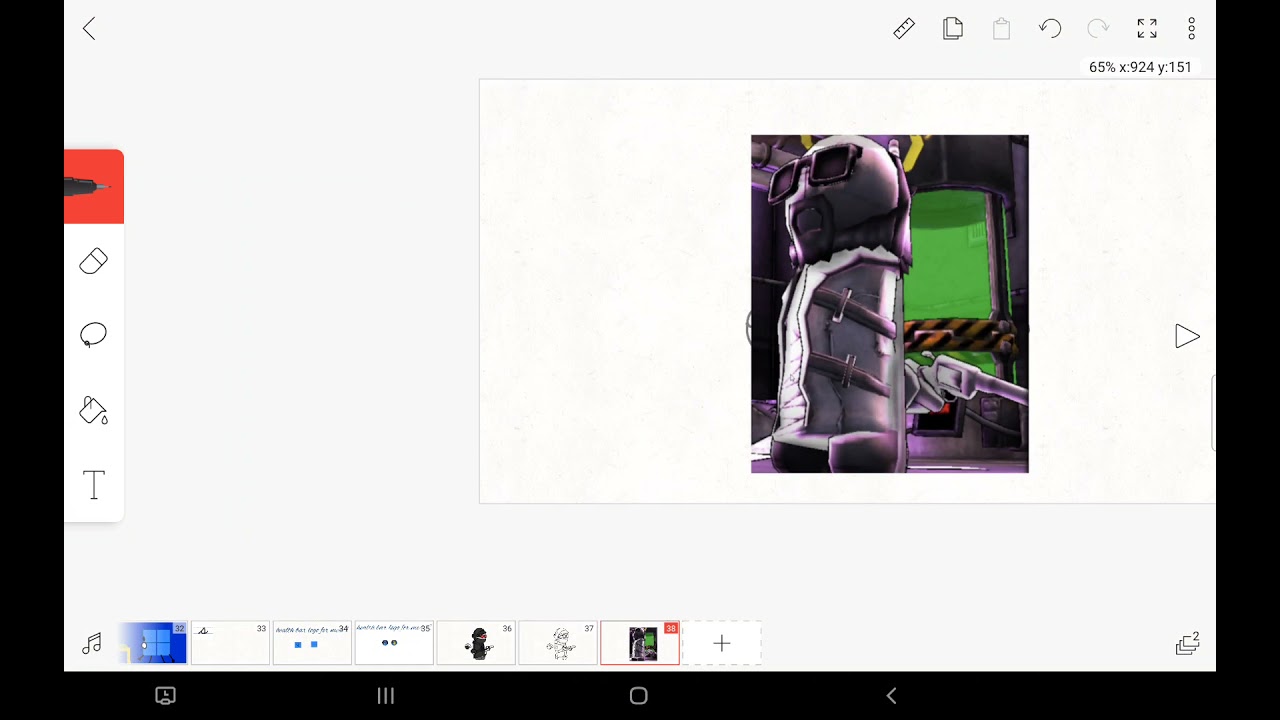Select frame 35 thumbnail
This screenshot has height=720, width=1280.
[x=394, y=643]
